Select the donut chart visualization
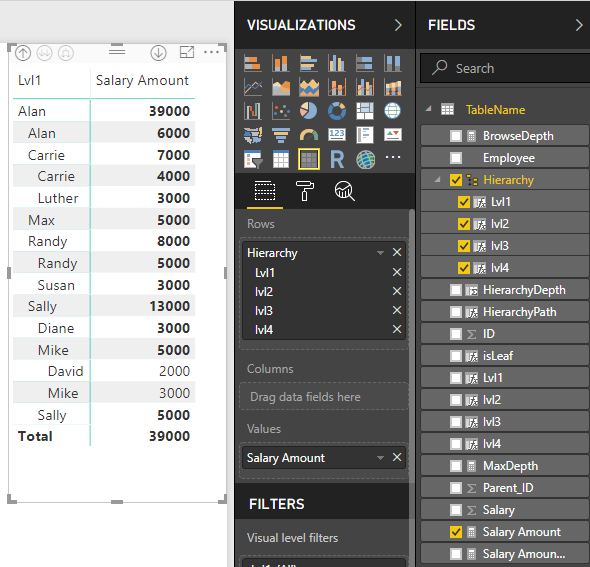 [337, 111]
